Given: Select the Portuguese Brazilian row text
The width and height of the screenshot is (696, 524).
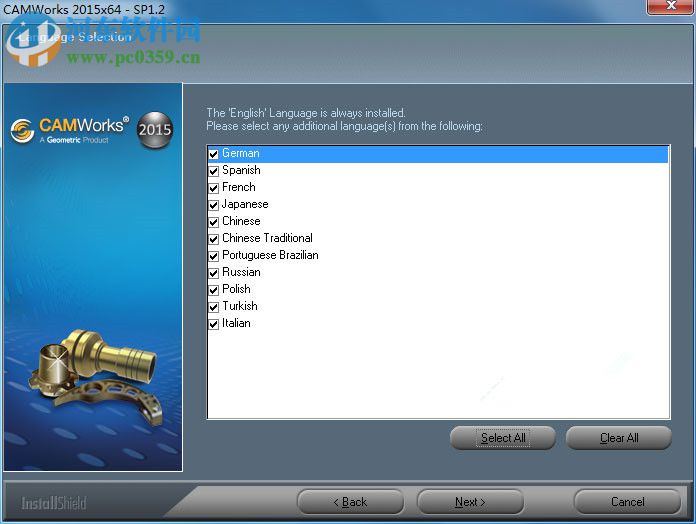Looking at the screenshot, I should click(270, 255).
